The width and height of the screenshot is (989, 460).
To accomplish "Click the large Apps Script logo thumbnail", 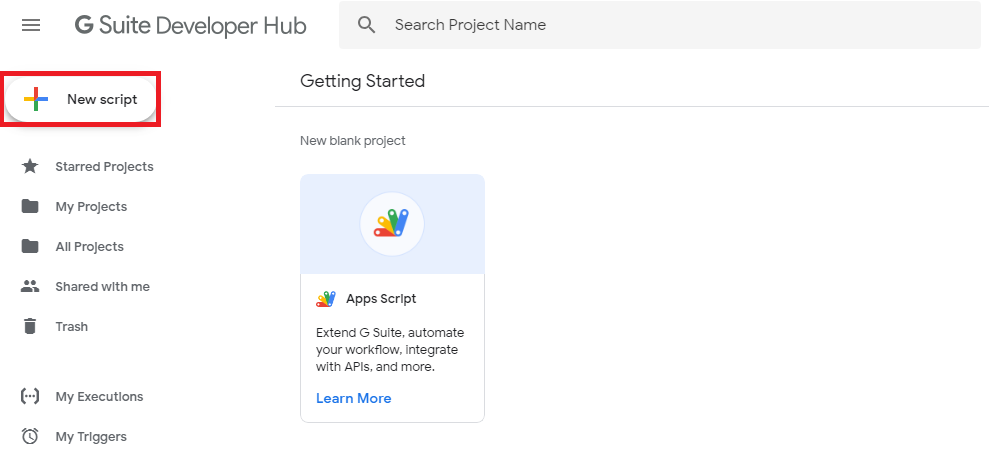I will coord(392,224).
